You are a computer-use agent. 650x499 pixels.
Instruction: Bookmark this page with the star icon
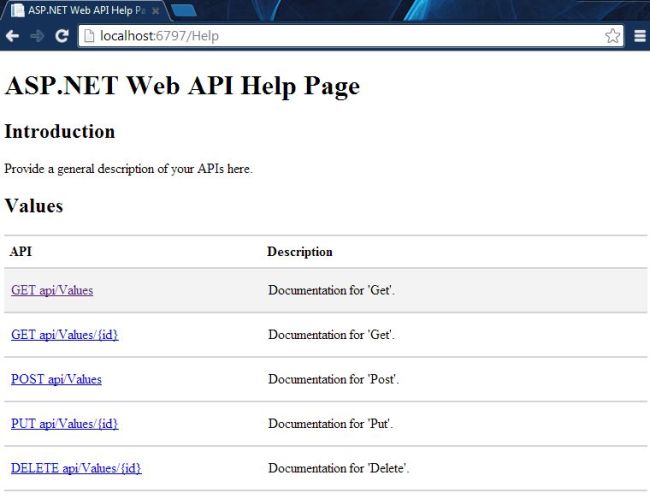612,36
